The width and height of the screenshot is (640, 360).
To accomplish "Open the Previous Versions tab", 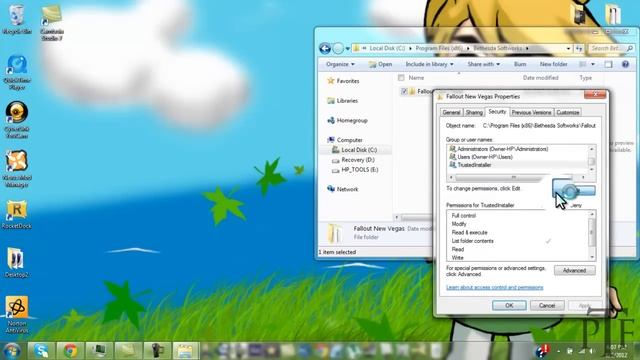I will click(x=531, y=112).
